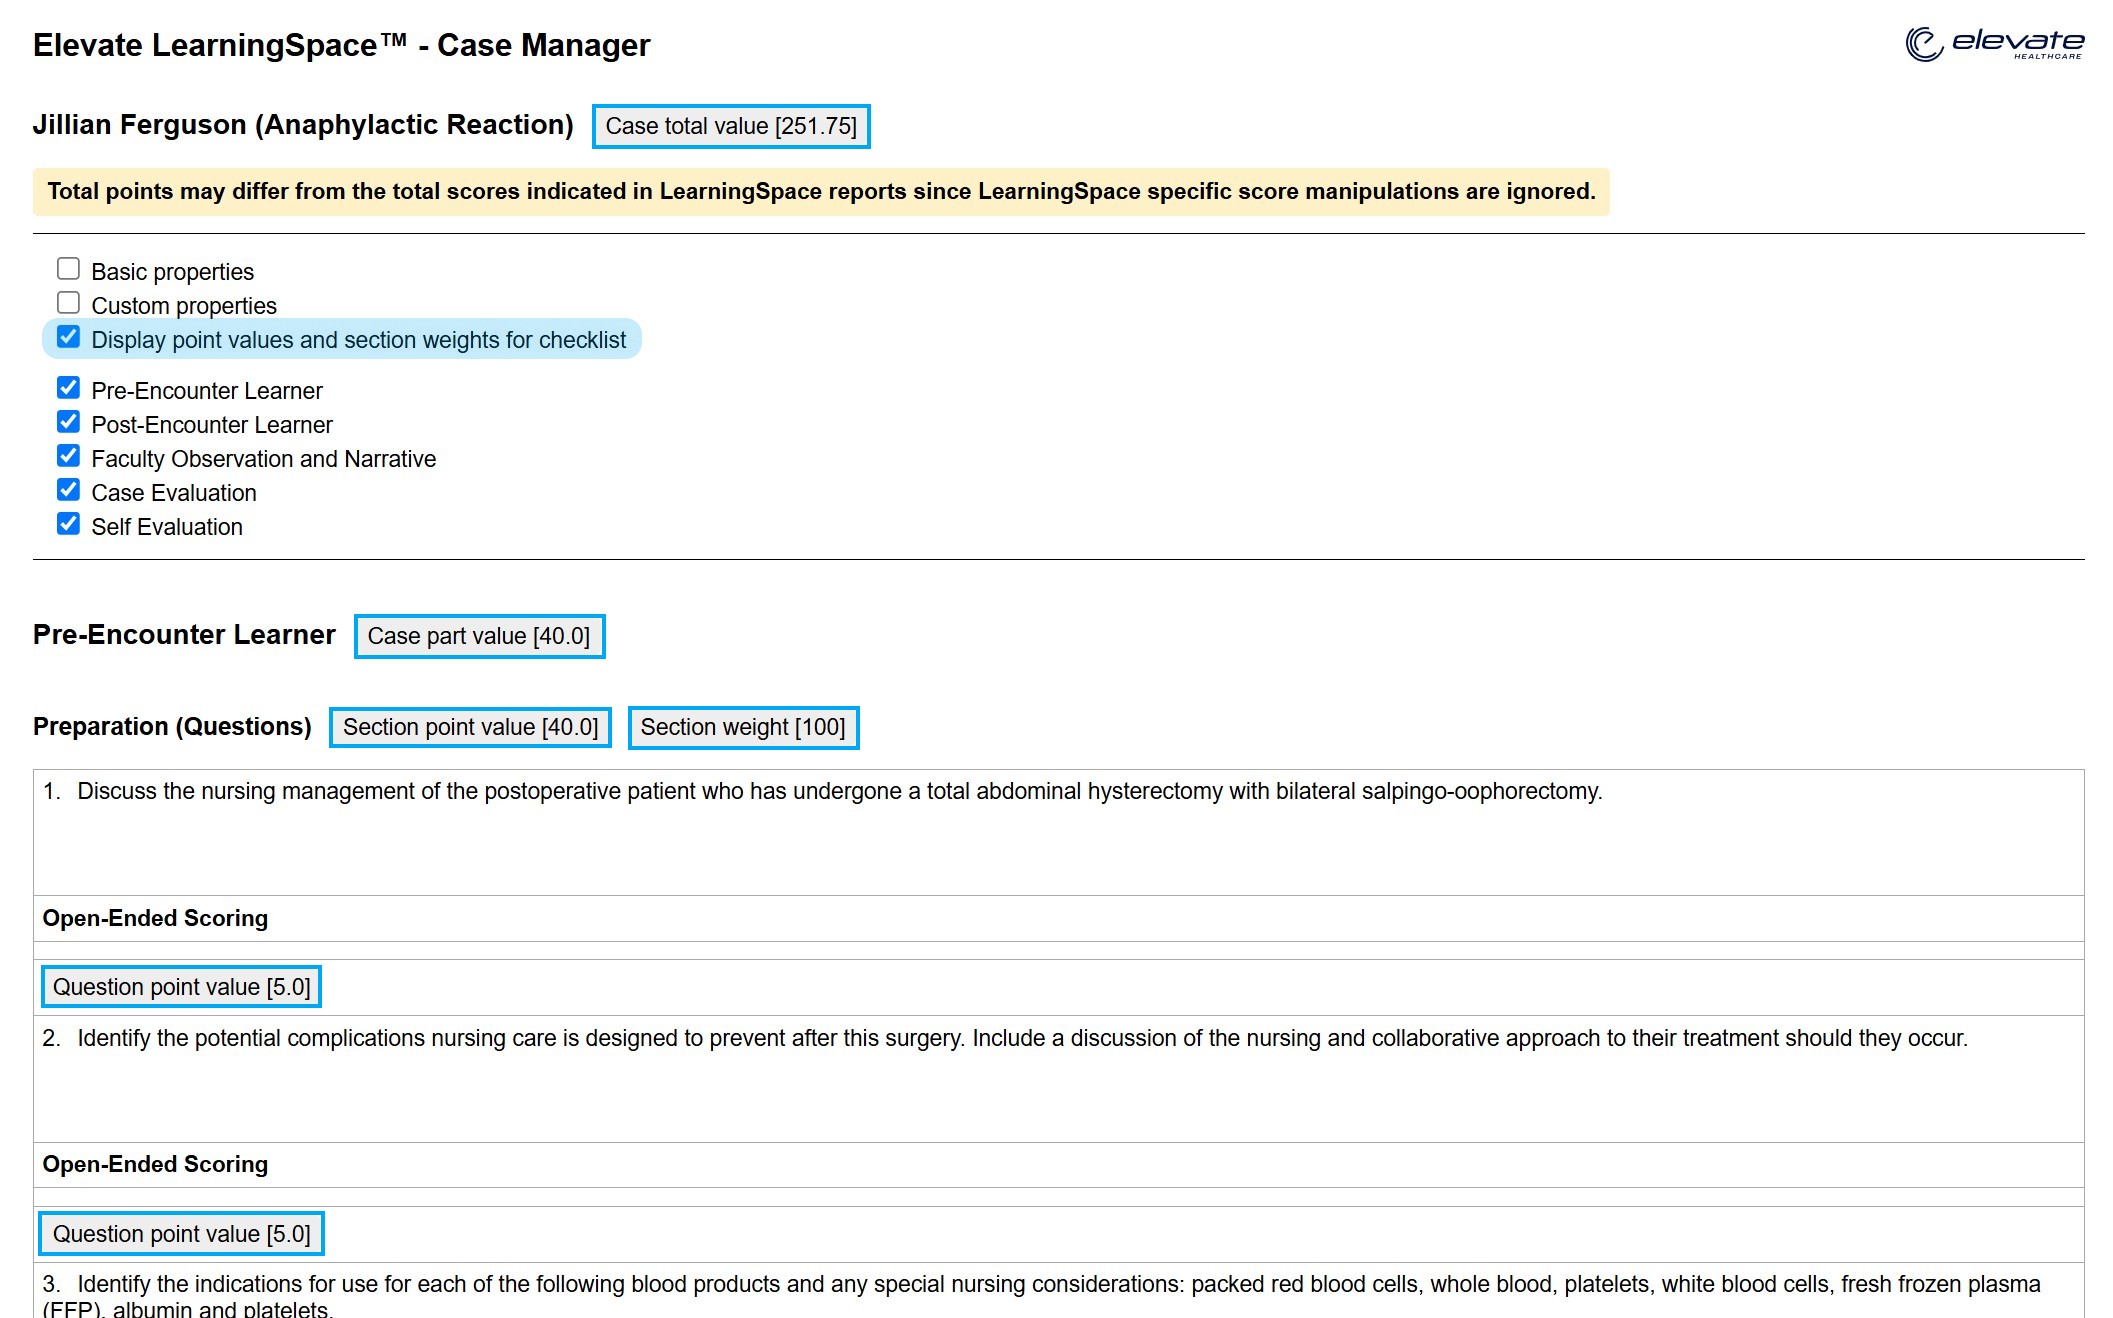Click question 2's Question point value badge

[x=181, y=1234]
